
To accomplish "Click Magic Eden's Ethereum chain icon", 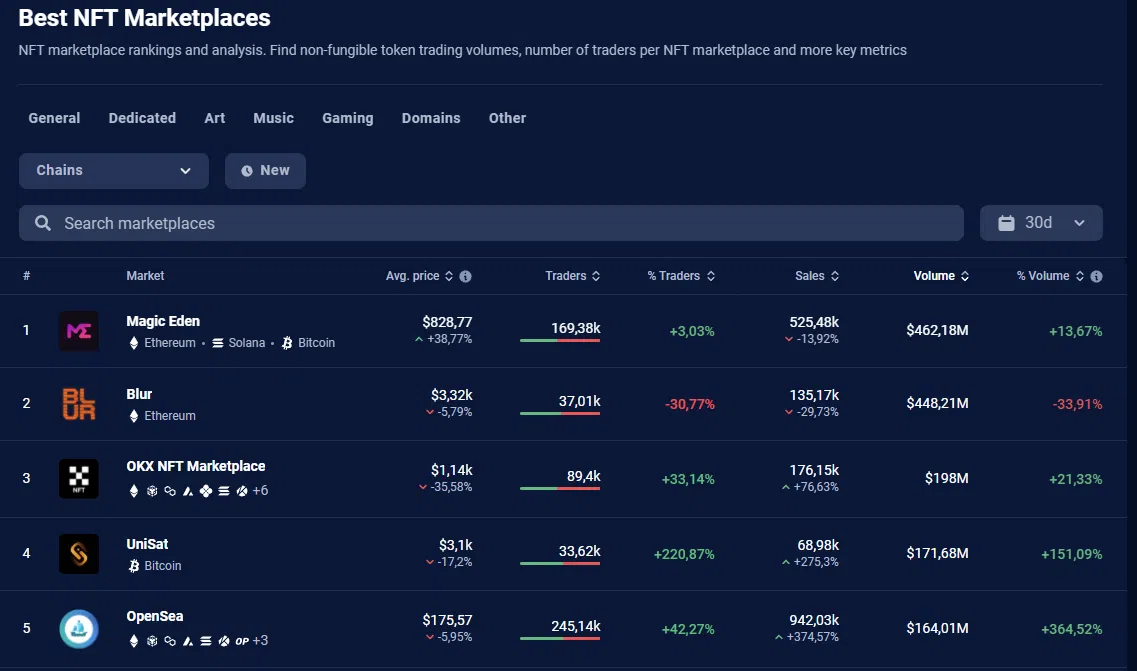I will coord(133,343).
